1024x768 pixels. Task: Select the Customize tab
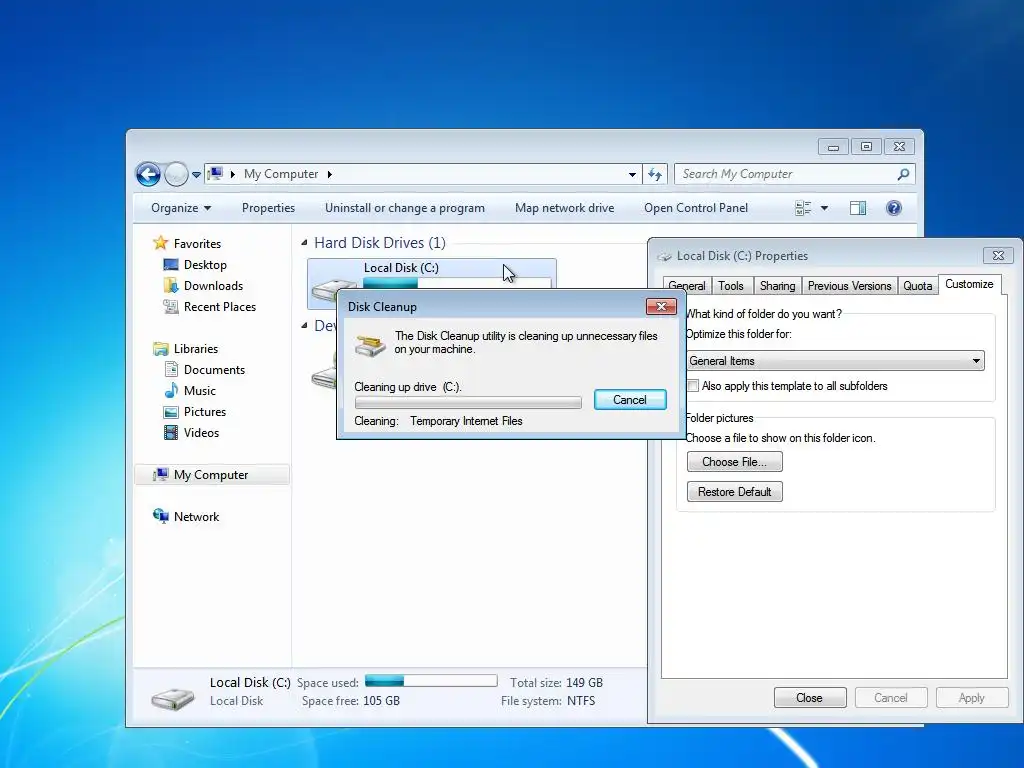click(x=969, y=284)
